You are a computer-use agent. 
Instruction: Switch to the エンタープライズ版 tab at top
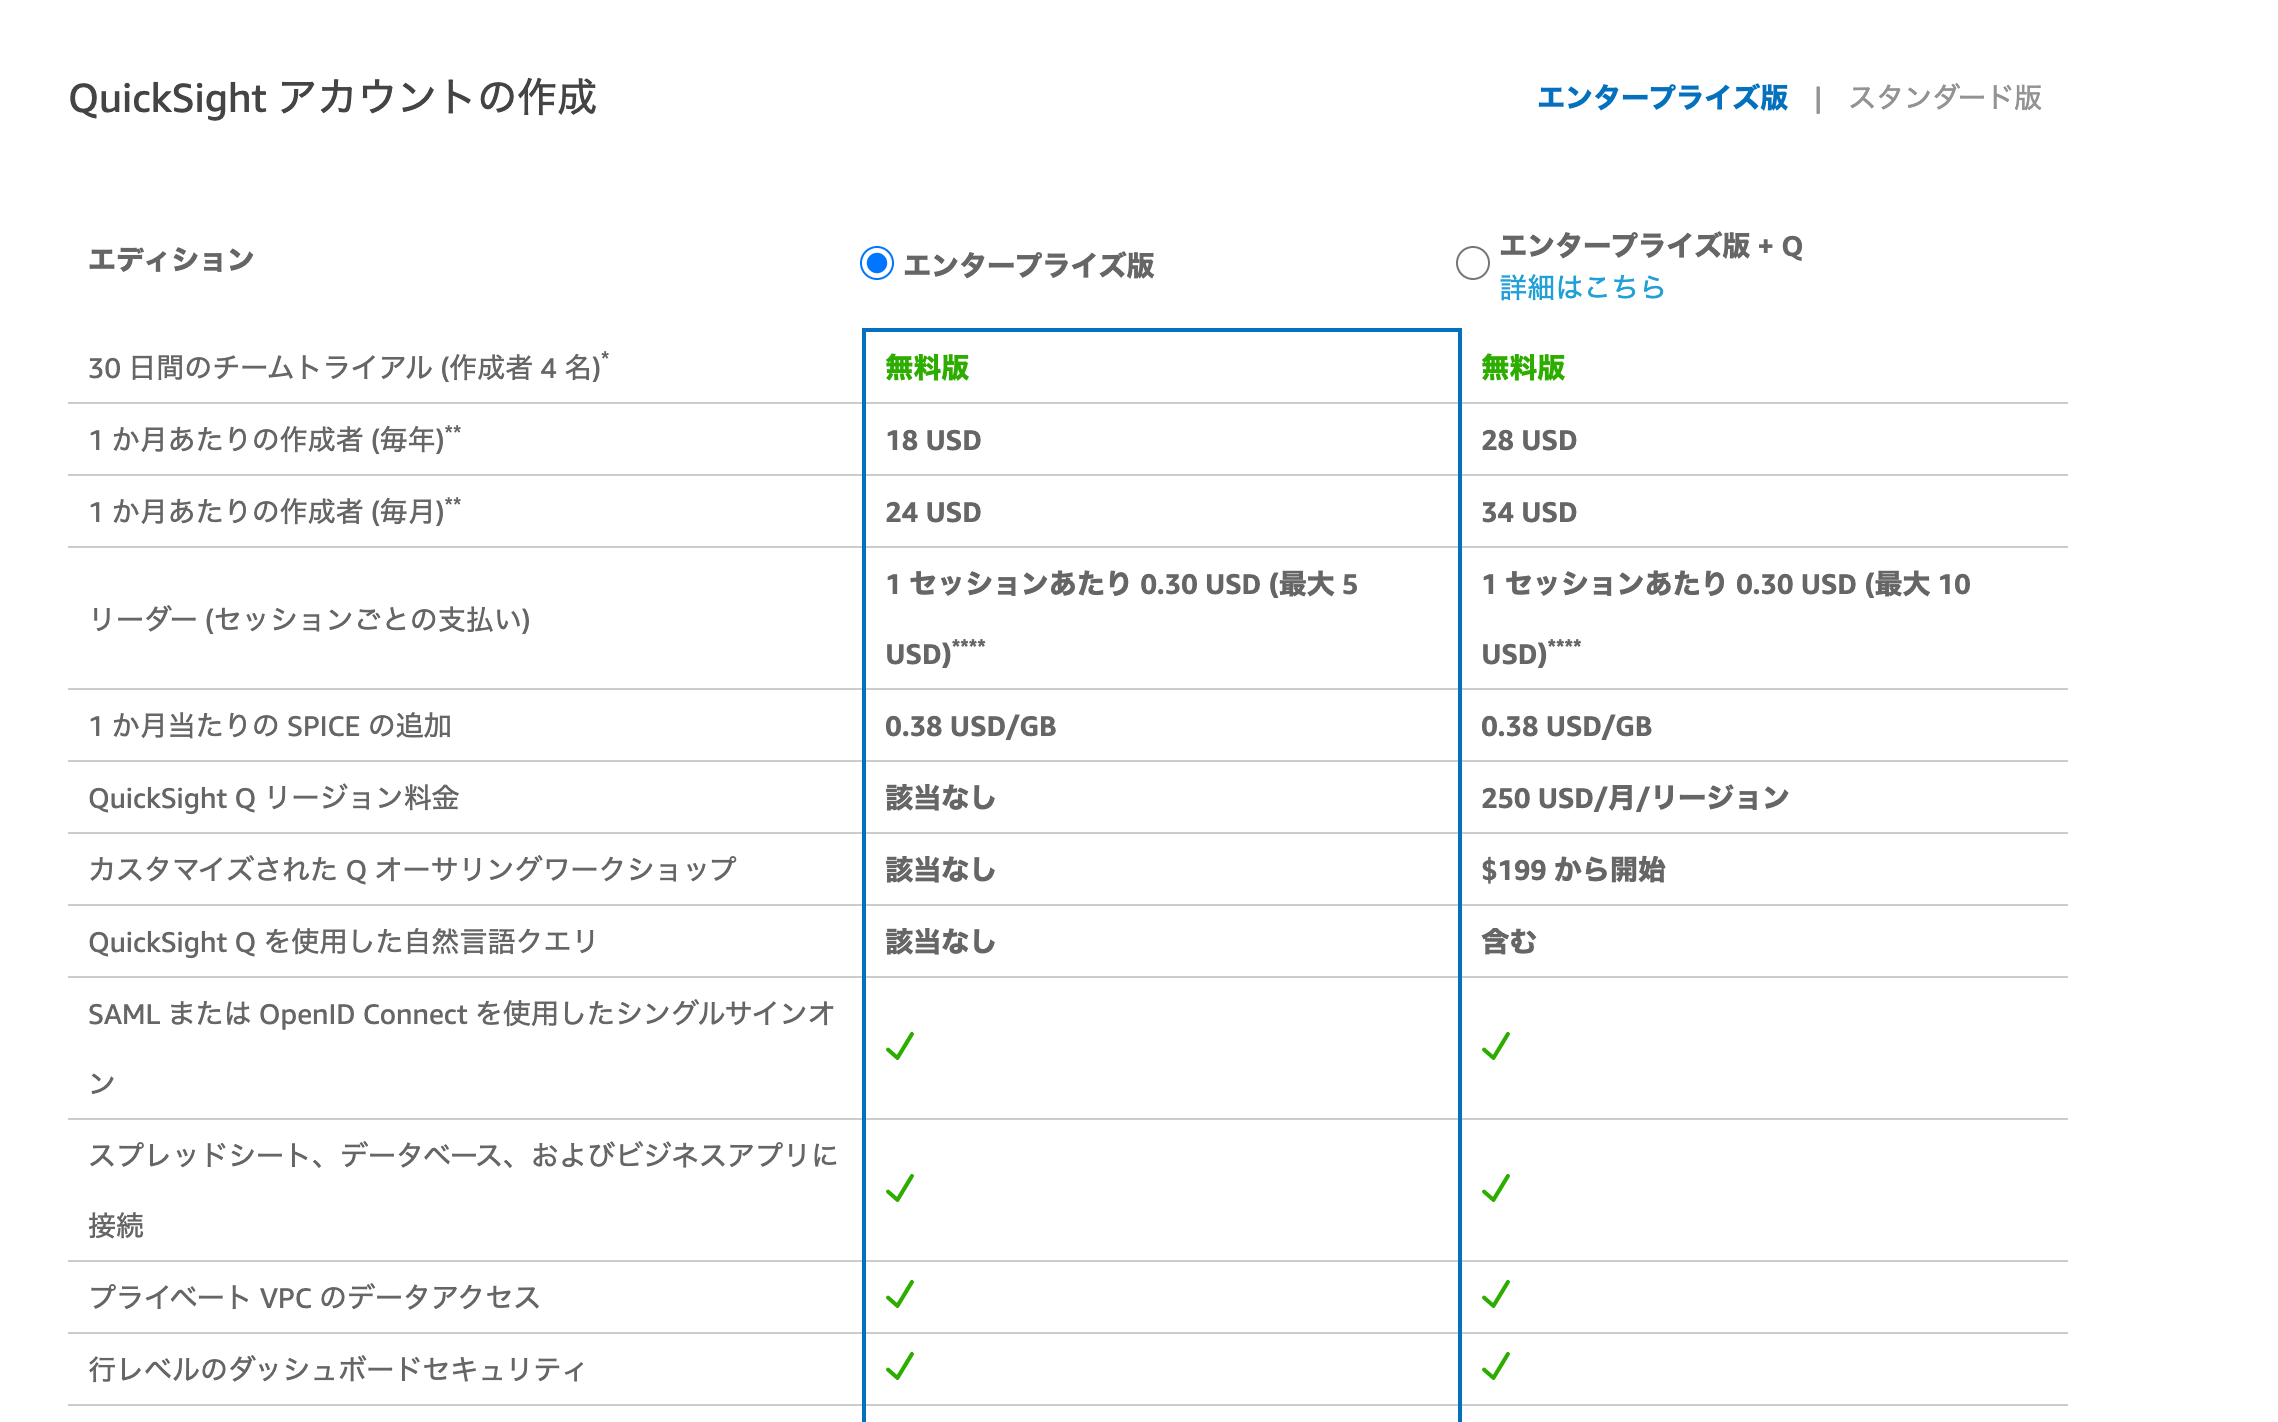click(x=1662, y=98)
